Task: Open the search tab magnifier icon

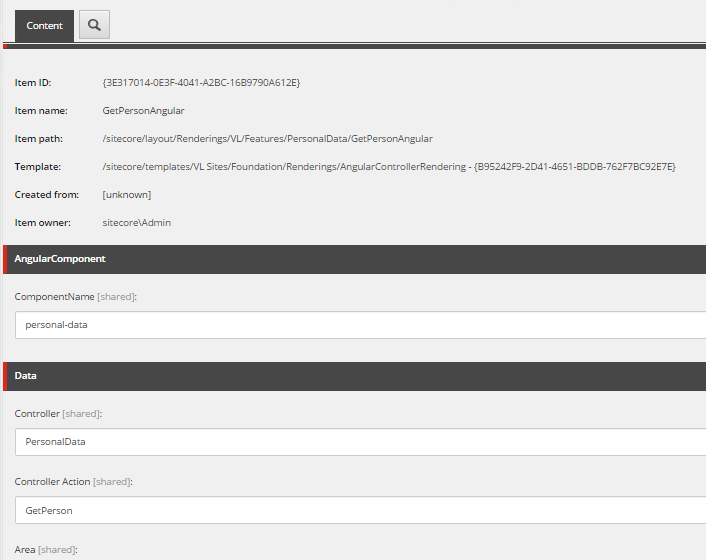Action: click(94, 25)
